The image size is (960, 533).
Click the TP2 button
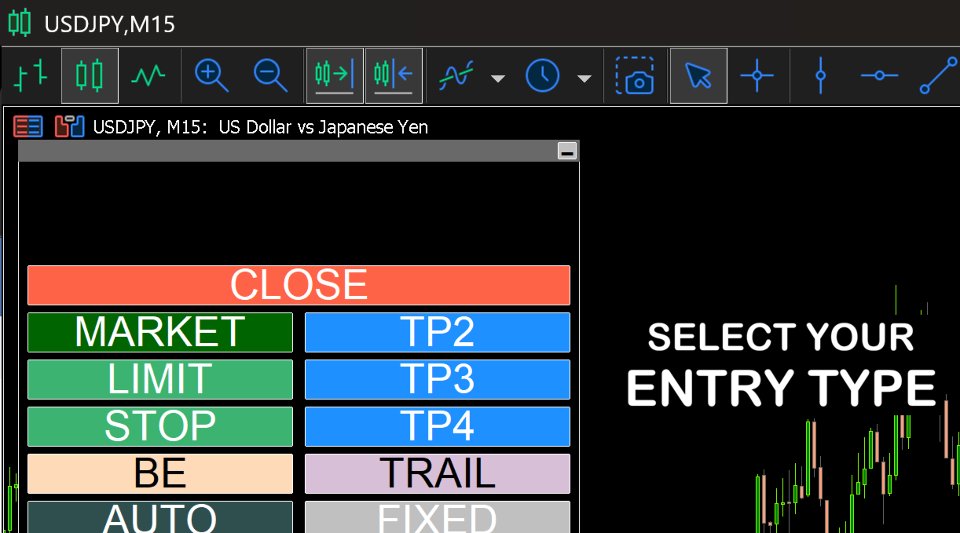click(437, 332)
